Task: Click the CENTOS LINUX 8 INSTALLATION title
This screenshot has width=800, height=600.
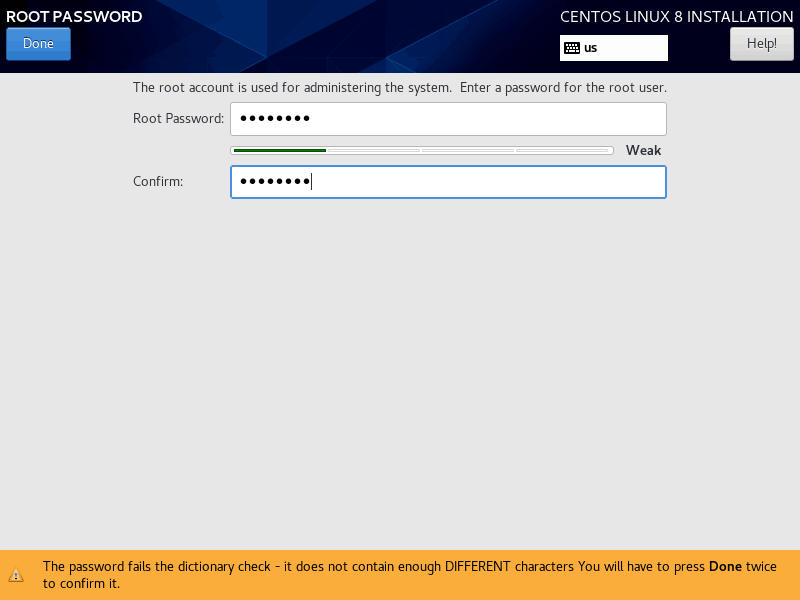Action: pyautogui.click(x=677, y=16)
